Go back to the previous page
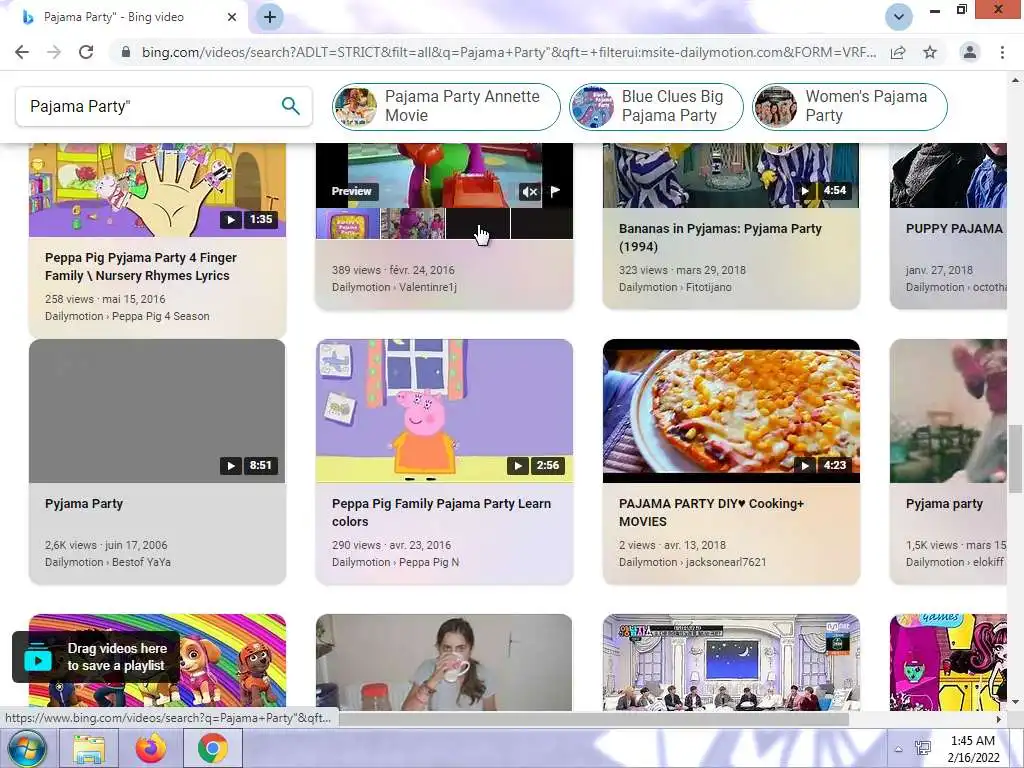Image resolution: width=1024 pixels, height=768 pixels. 22,52
